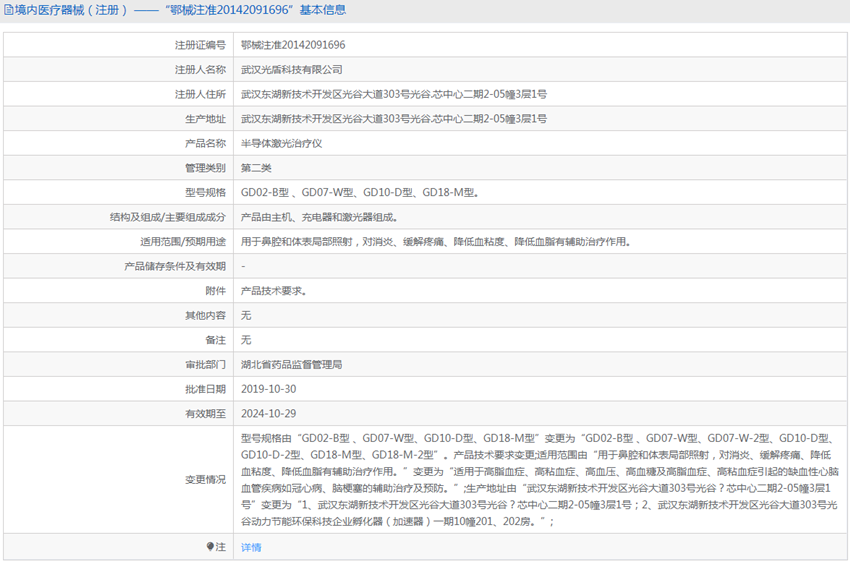Click the 注册人名称 label
850x561 pixels.
[200, 69]
